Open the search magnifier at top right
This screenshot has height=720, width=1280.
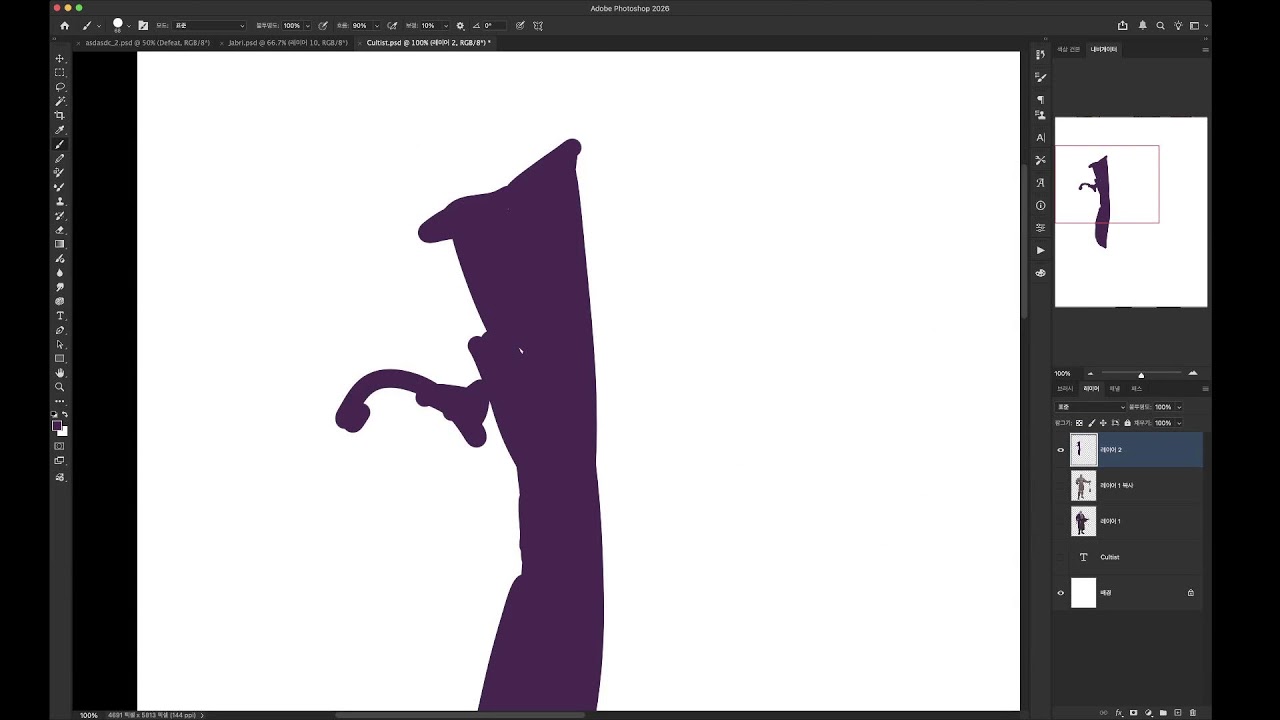point(1160,25)
